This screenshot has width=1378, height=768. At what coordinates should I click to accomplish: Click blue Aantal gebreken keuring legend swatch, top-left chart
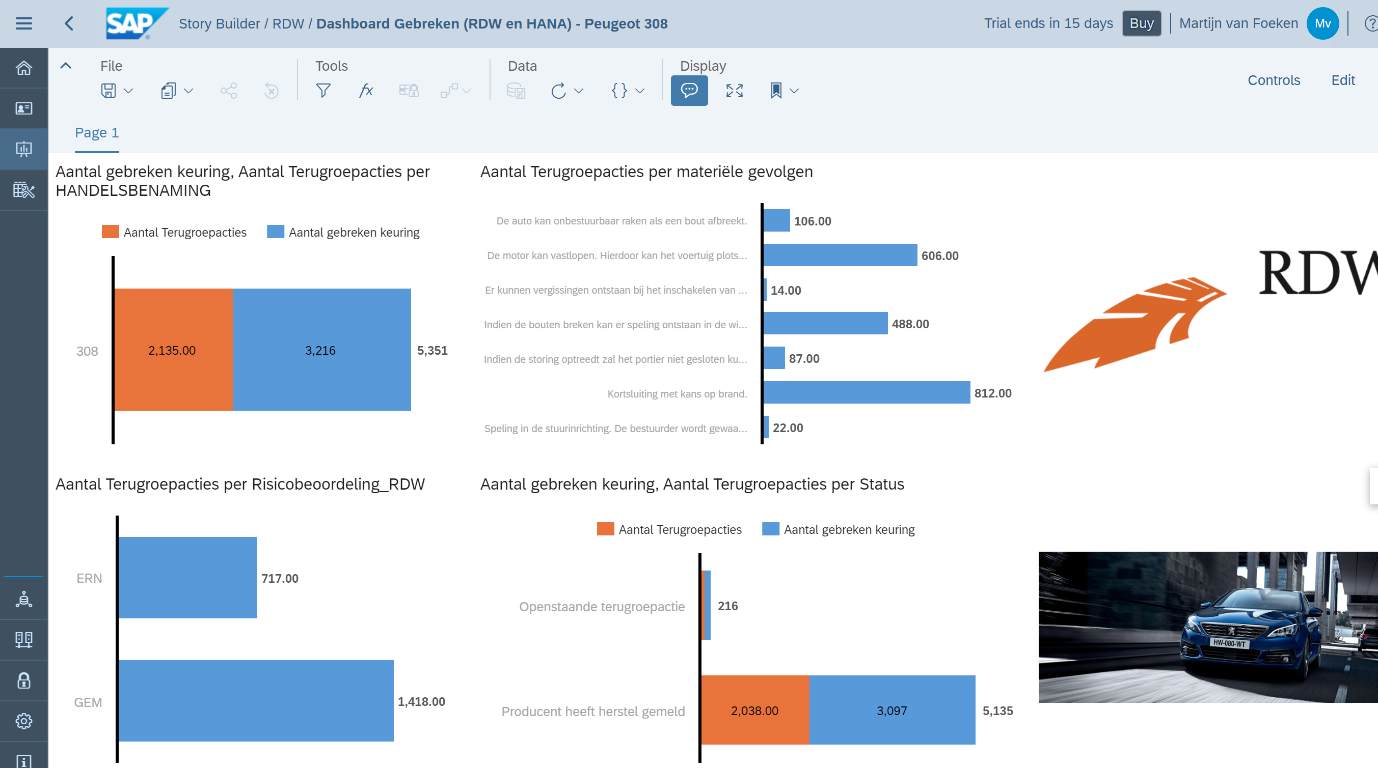click(x=275, y=232)
